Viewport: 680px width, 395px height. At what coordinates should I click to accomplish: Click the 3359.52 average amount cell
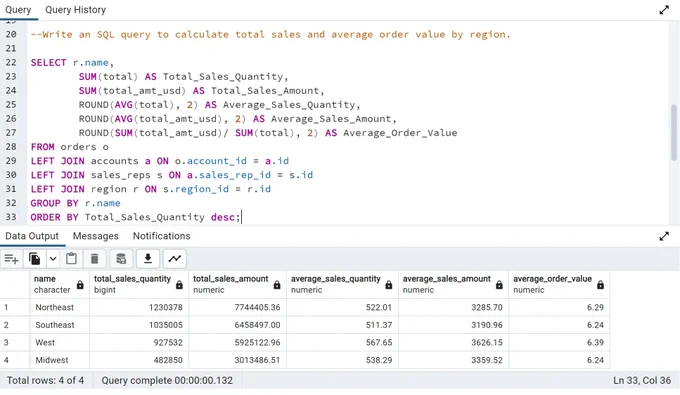(x=454, y=360)
